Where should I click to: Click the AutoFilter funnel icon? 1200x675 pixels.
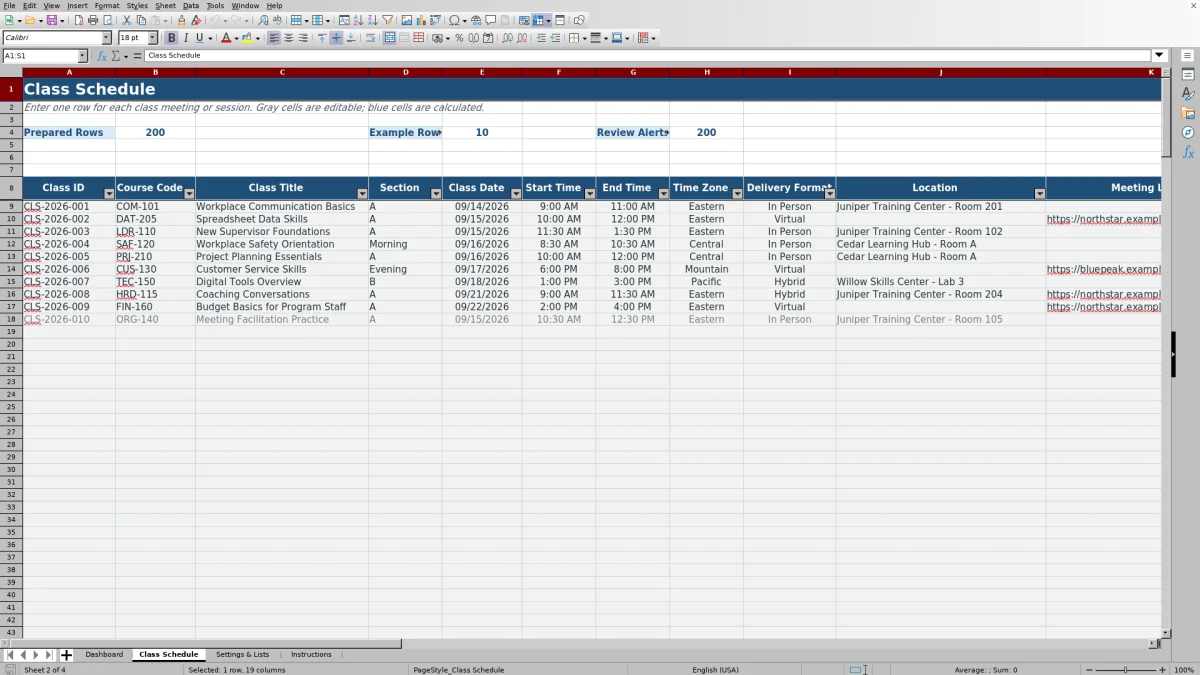pos(387,20)
